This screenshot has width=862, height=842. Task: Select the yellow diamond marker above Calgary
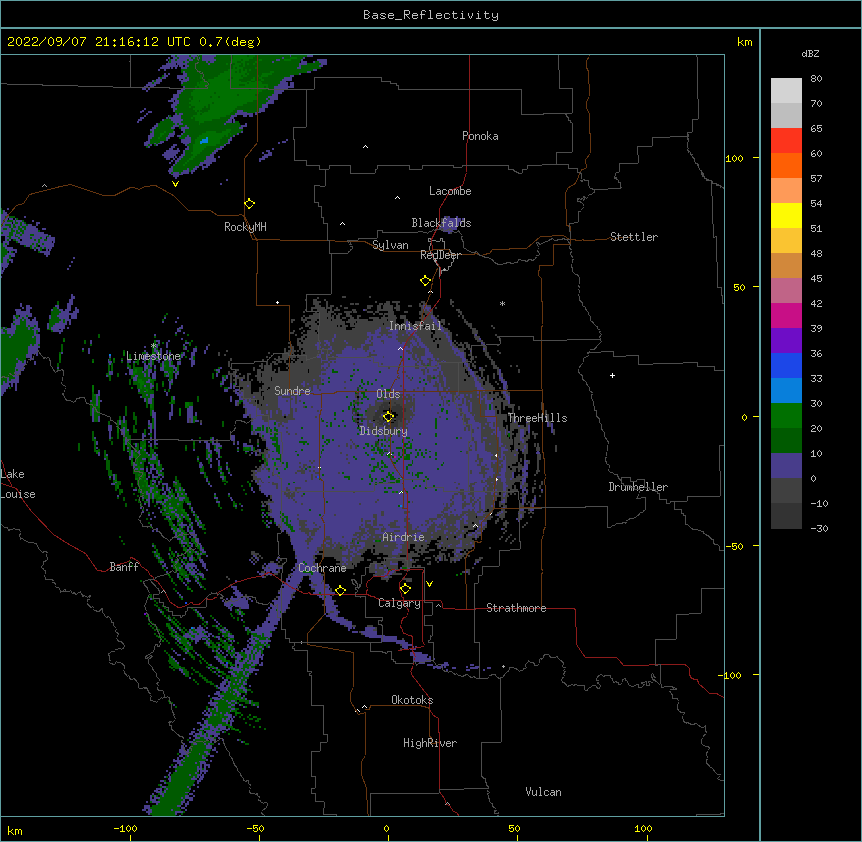click(x=405, y=589)
